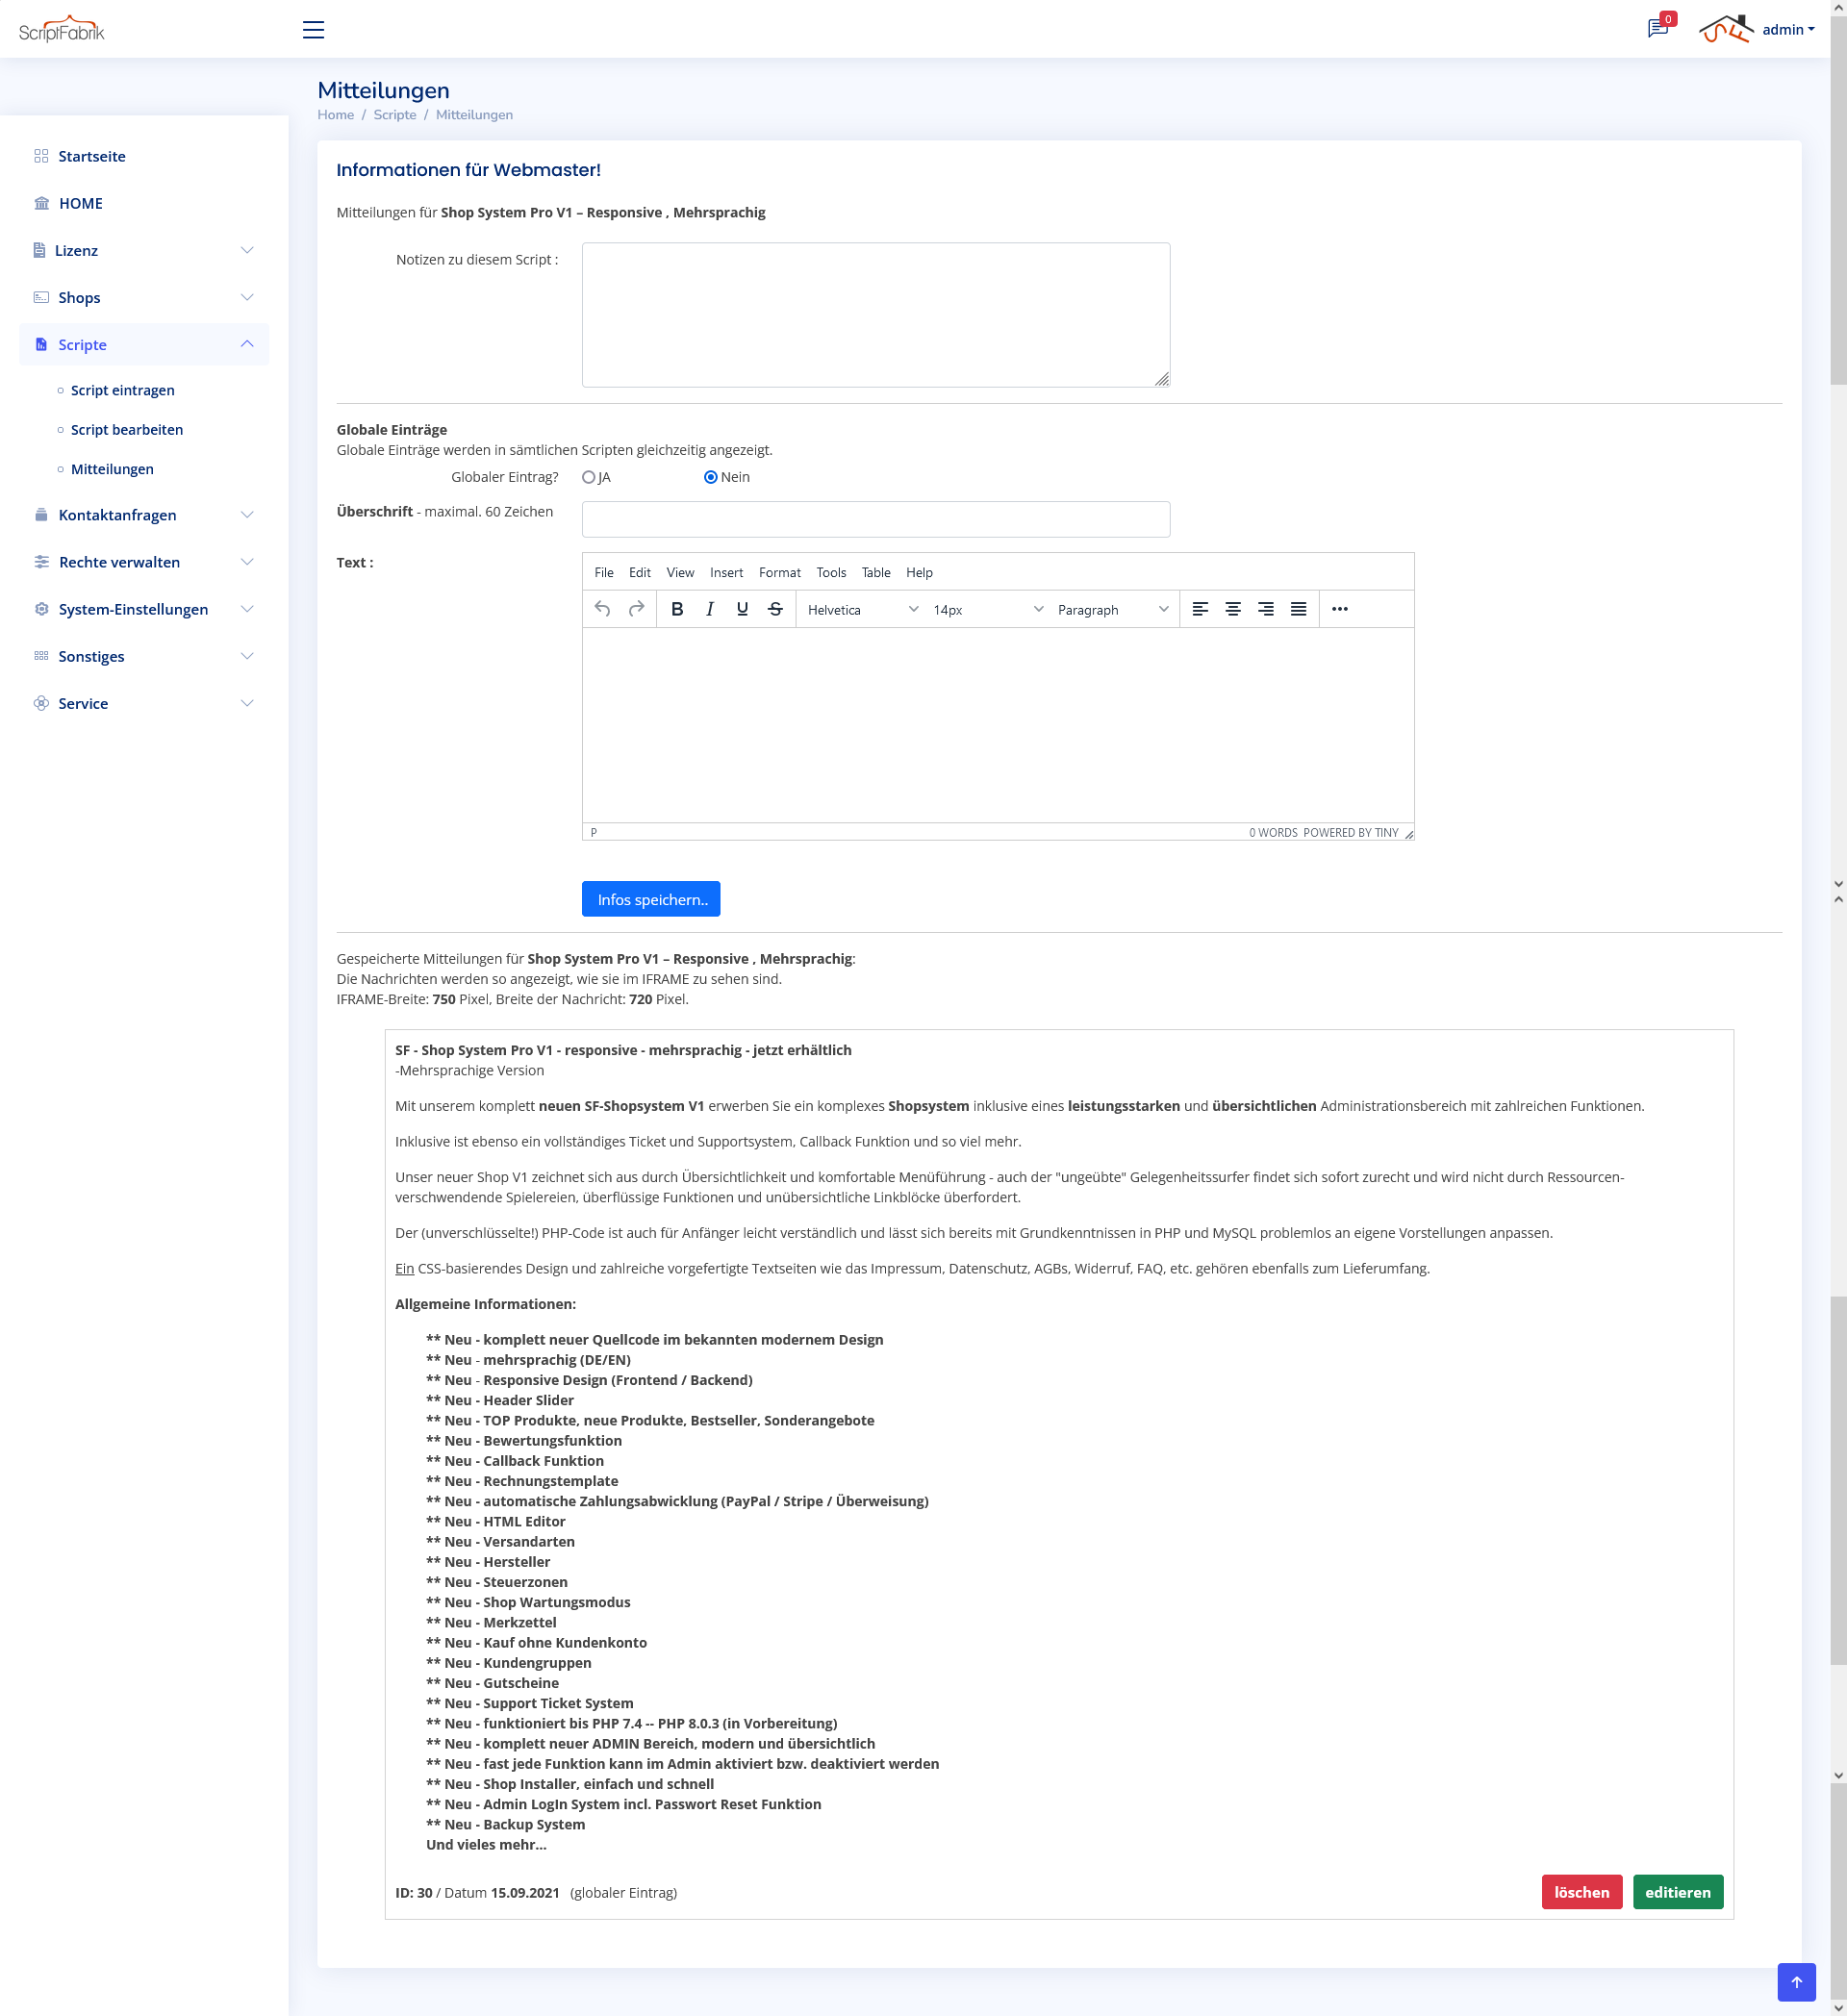Screen dimensions: 1847x2016
Task: Toggle underline formatting in editor
Action: coord(742,609)
